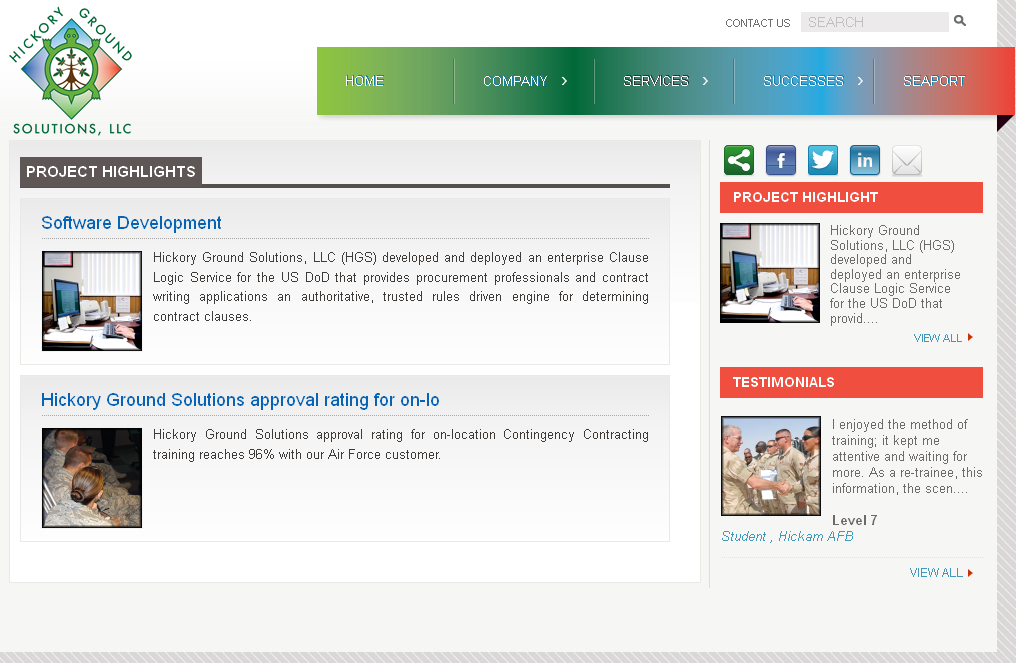Click the Hickory Ground Solutions turtle logo
Image resolution: width=1016 pixels, height=663 pixels.
[71, 70]
